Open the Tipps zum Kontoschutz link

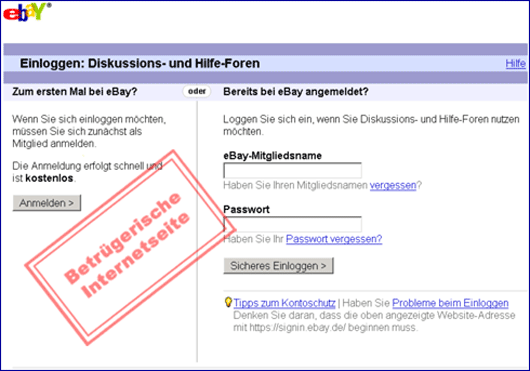[284, 303]
